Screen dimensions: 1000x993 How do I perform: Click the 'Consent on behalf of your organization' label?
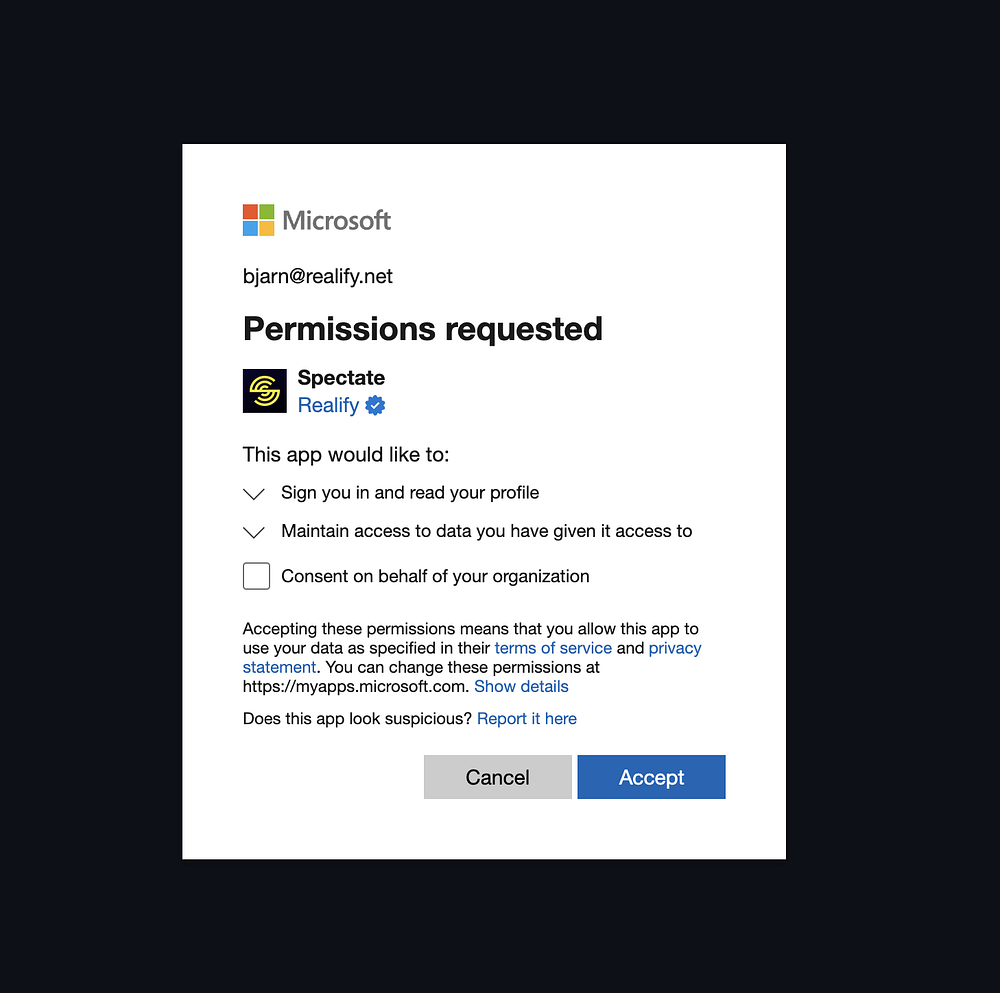coord(435,576)
